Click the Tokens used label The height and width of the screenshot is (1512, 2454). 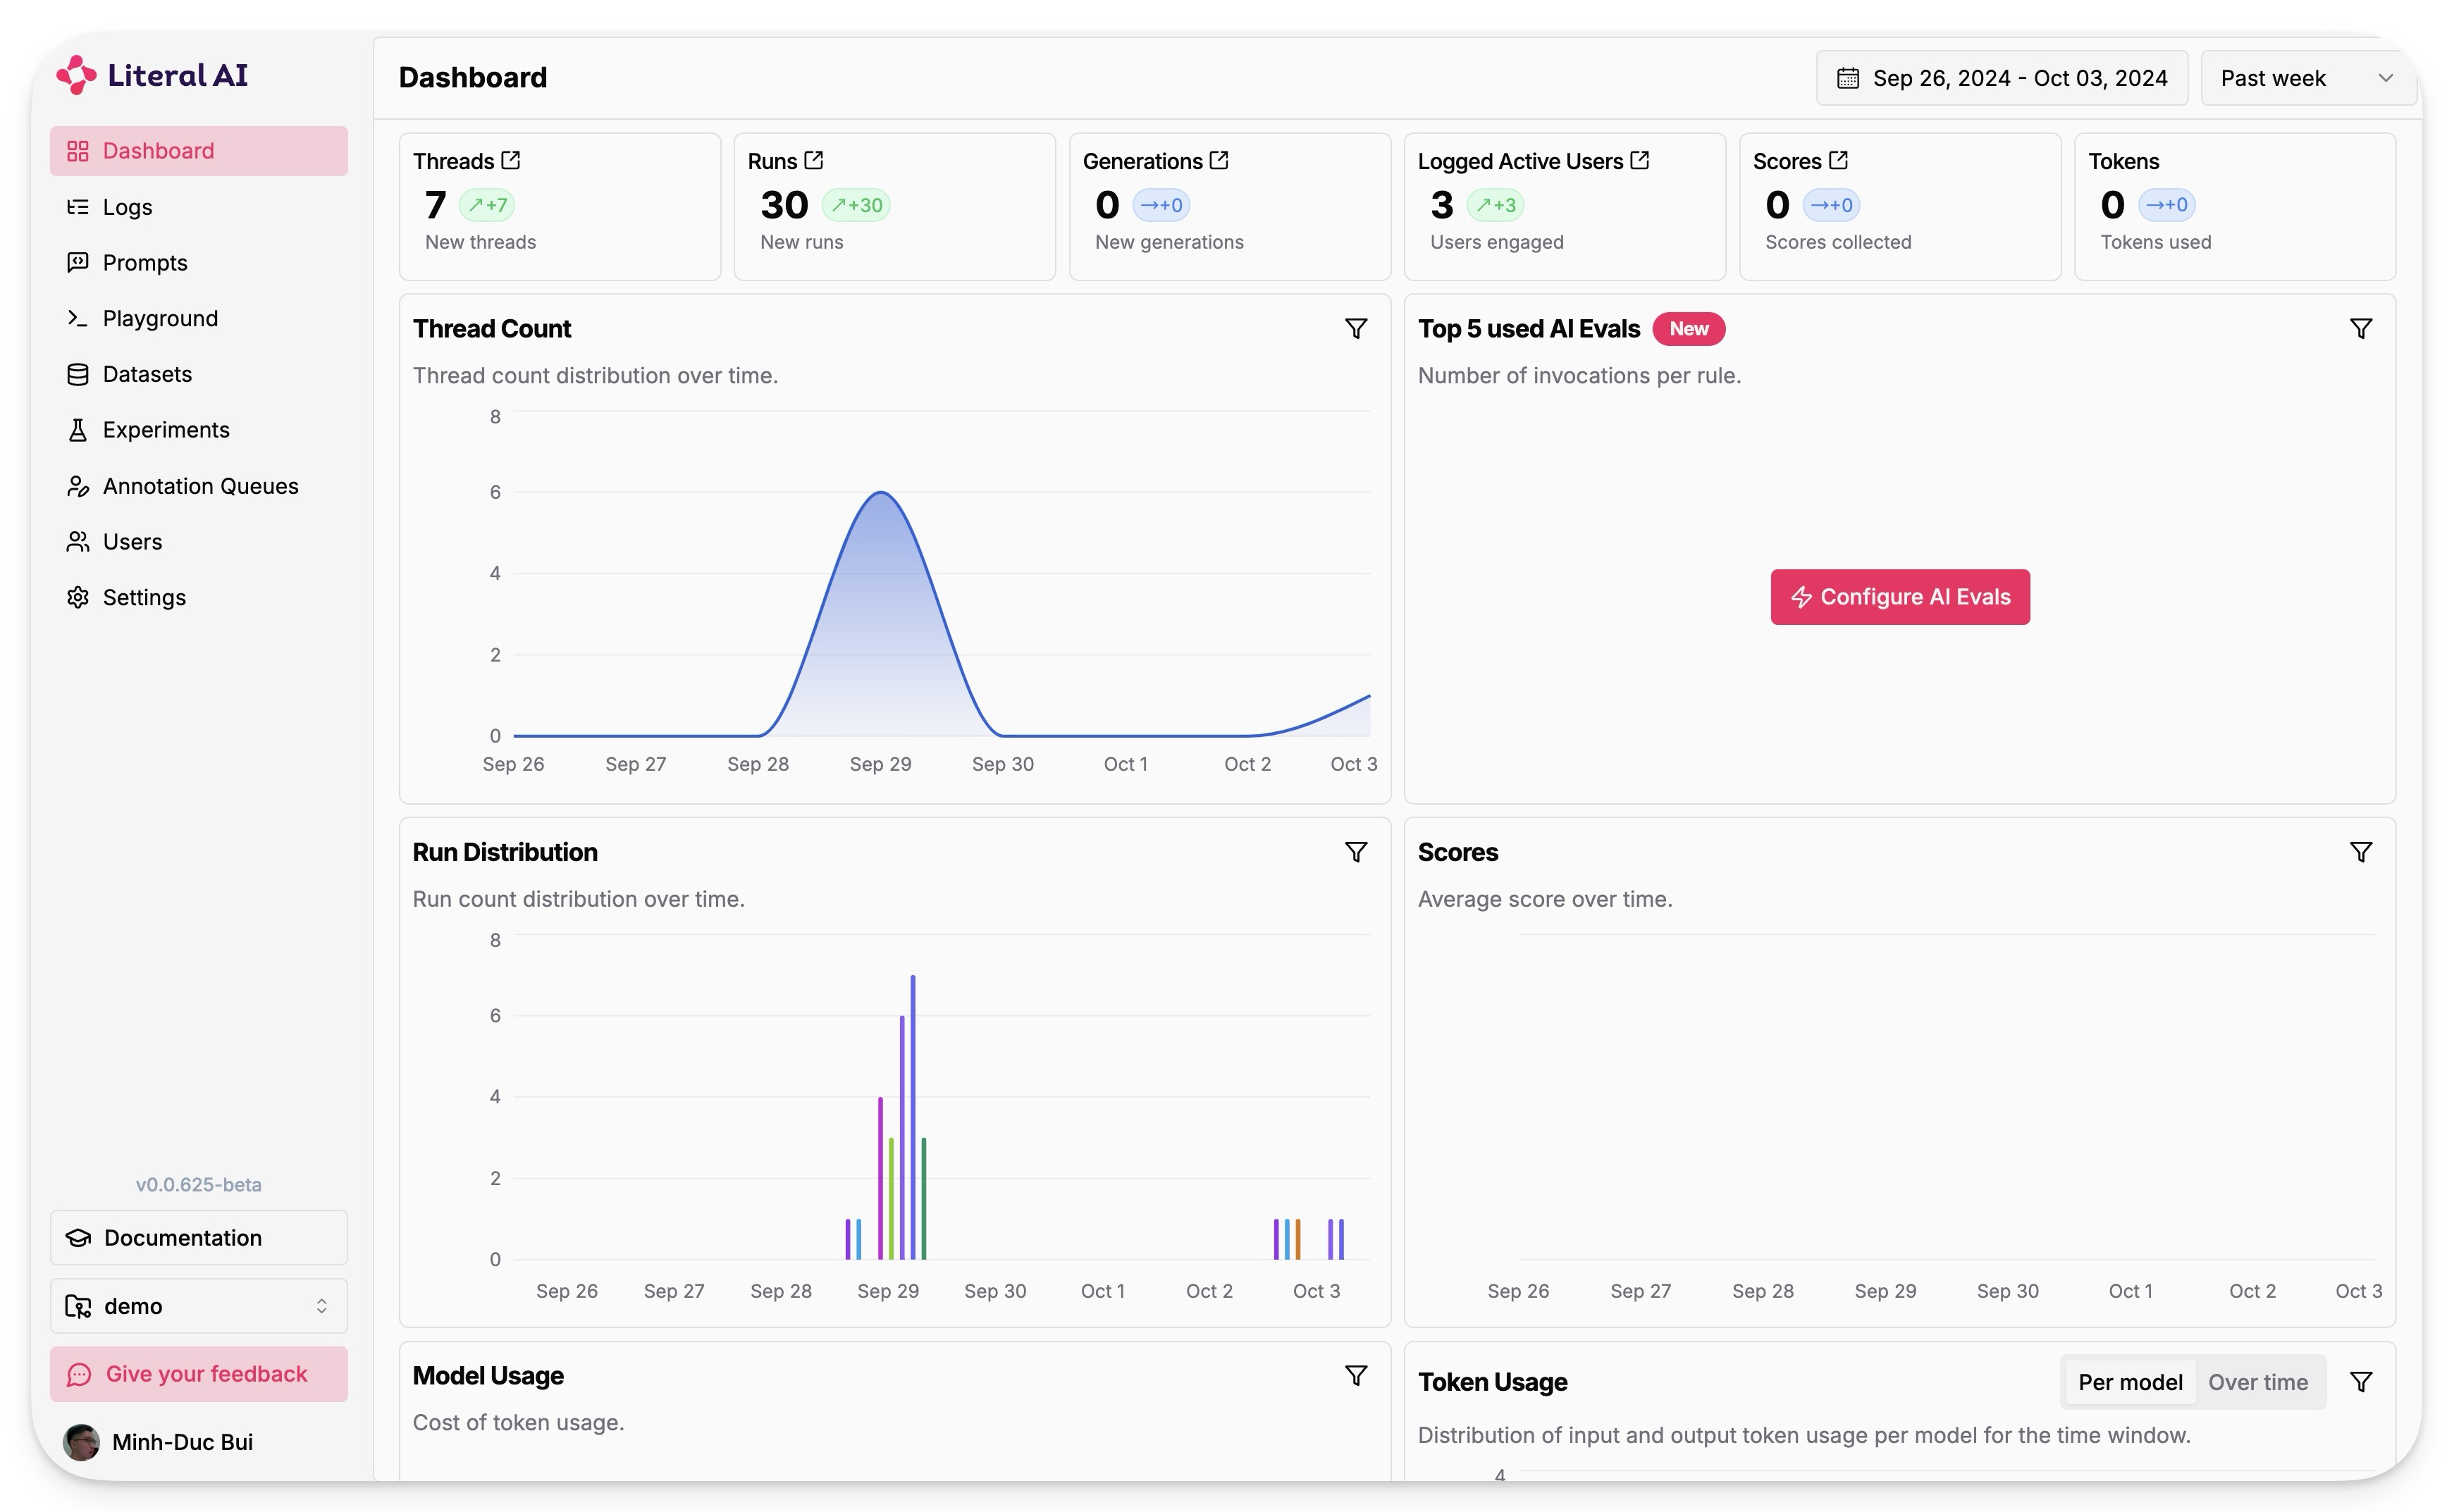[2156, 242]
